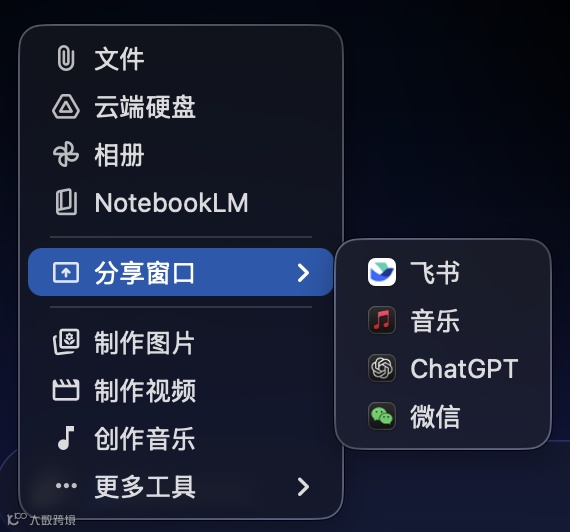This screenshot has width=570, height=532.
Task: Select the 制作视频 text option
Action: pyautogui.click(x=145, y=390)
